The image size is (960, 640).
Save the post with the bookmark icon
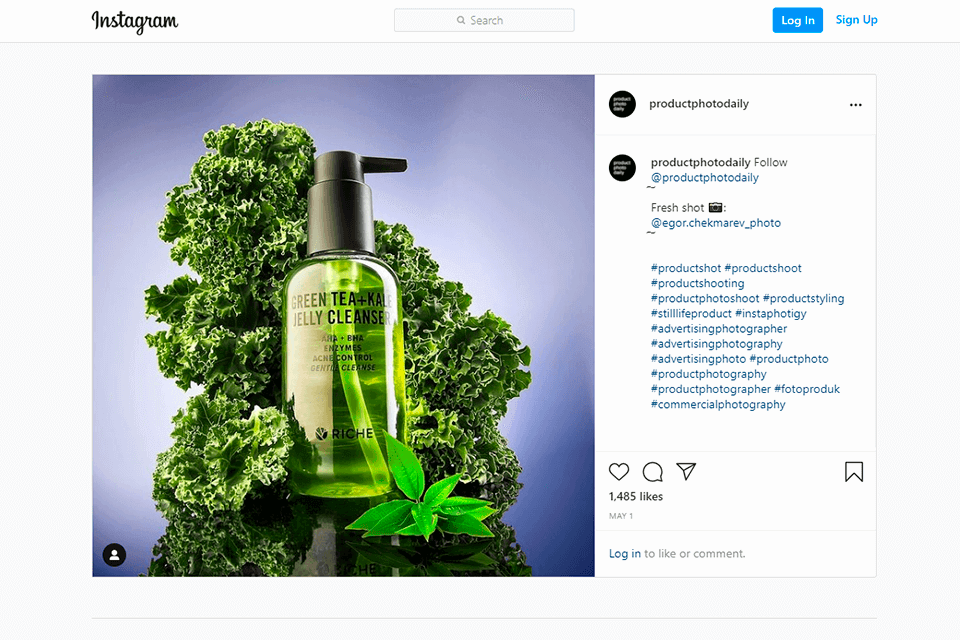click(x=854, y=472)
